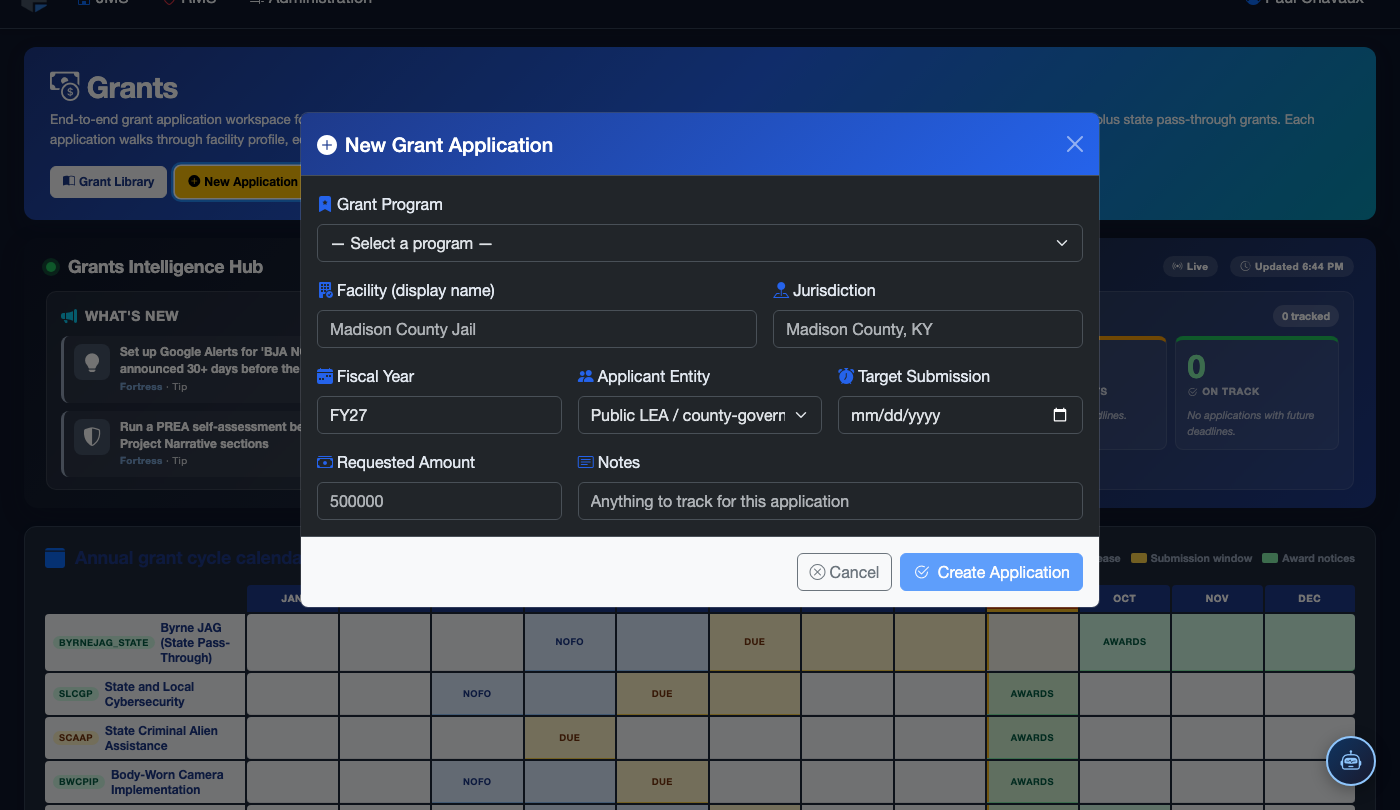Image resolution: width=1400 pixels, height=810 pixels.
Task: Click the Live status badge
Action: pyautogui.click(x=1190, y=267)
